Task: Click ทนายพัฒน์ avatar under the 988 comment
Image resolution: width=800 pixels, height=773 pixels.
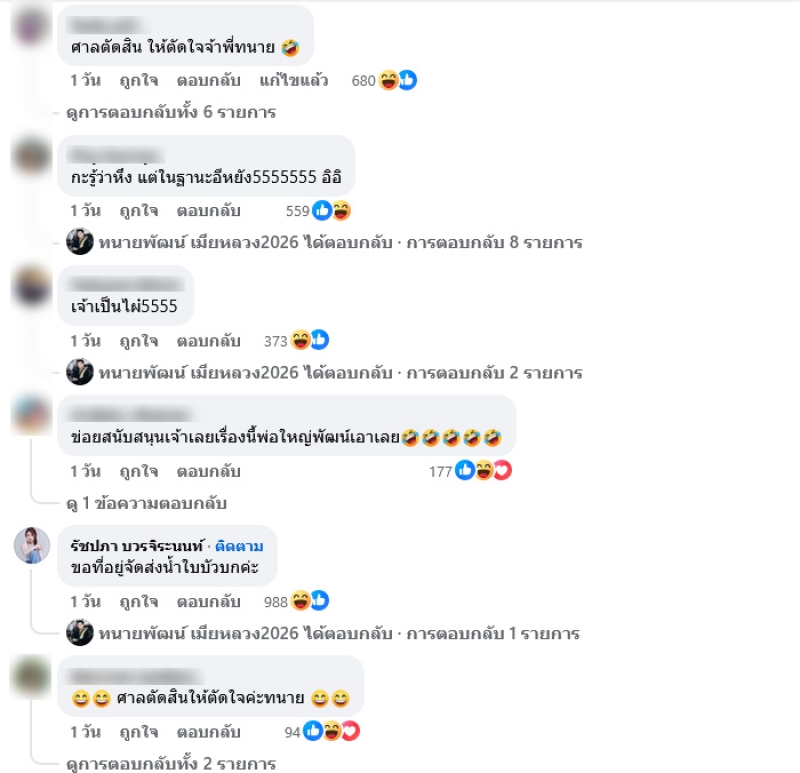Action: coord(80,633)
